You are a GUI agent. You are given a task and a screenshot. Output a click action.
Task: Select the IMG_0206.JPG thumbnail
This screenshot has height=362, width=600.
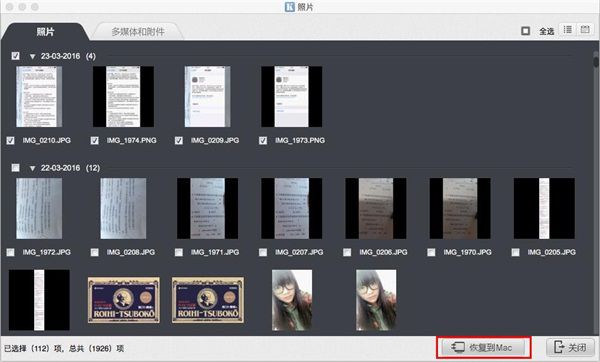[x=376, y=208]
